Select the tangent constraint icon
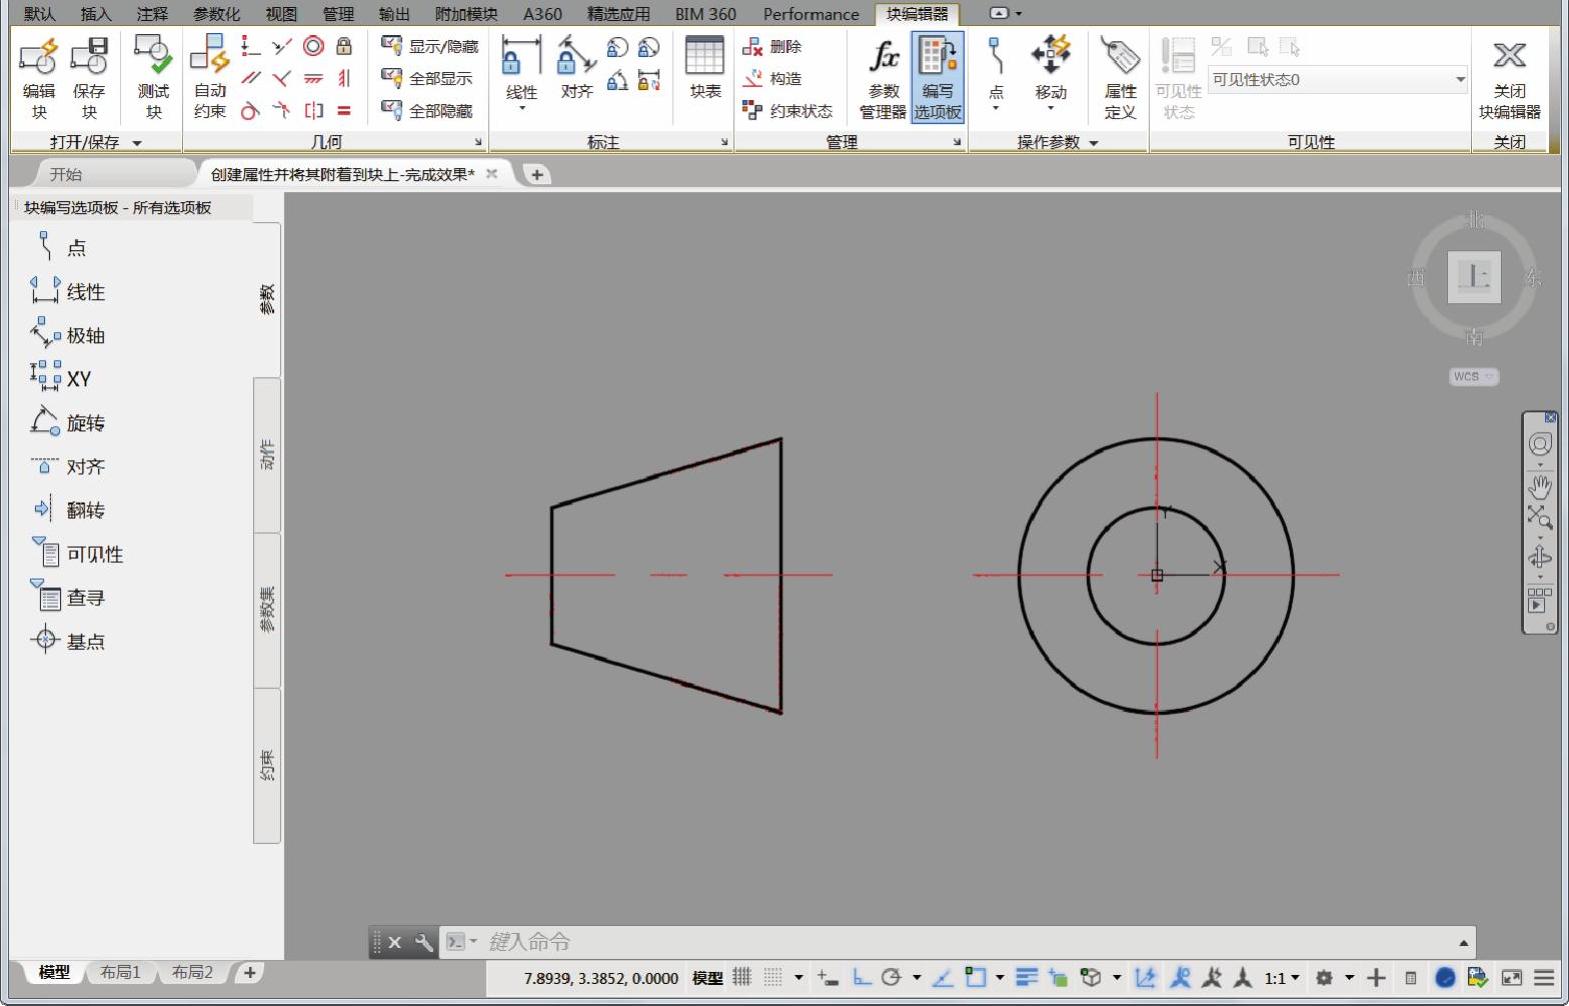 pyautogui.click(x=250, y=110)
